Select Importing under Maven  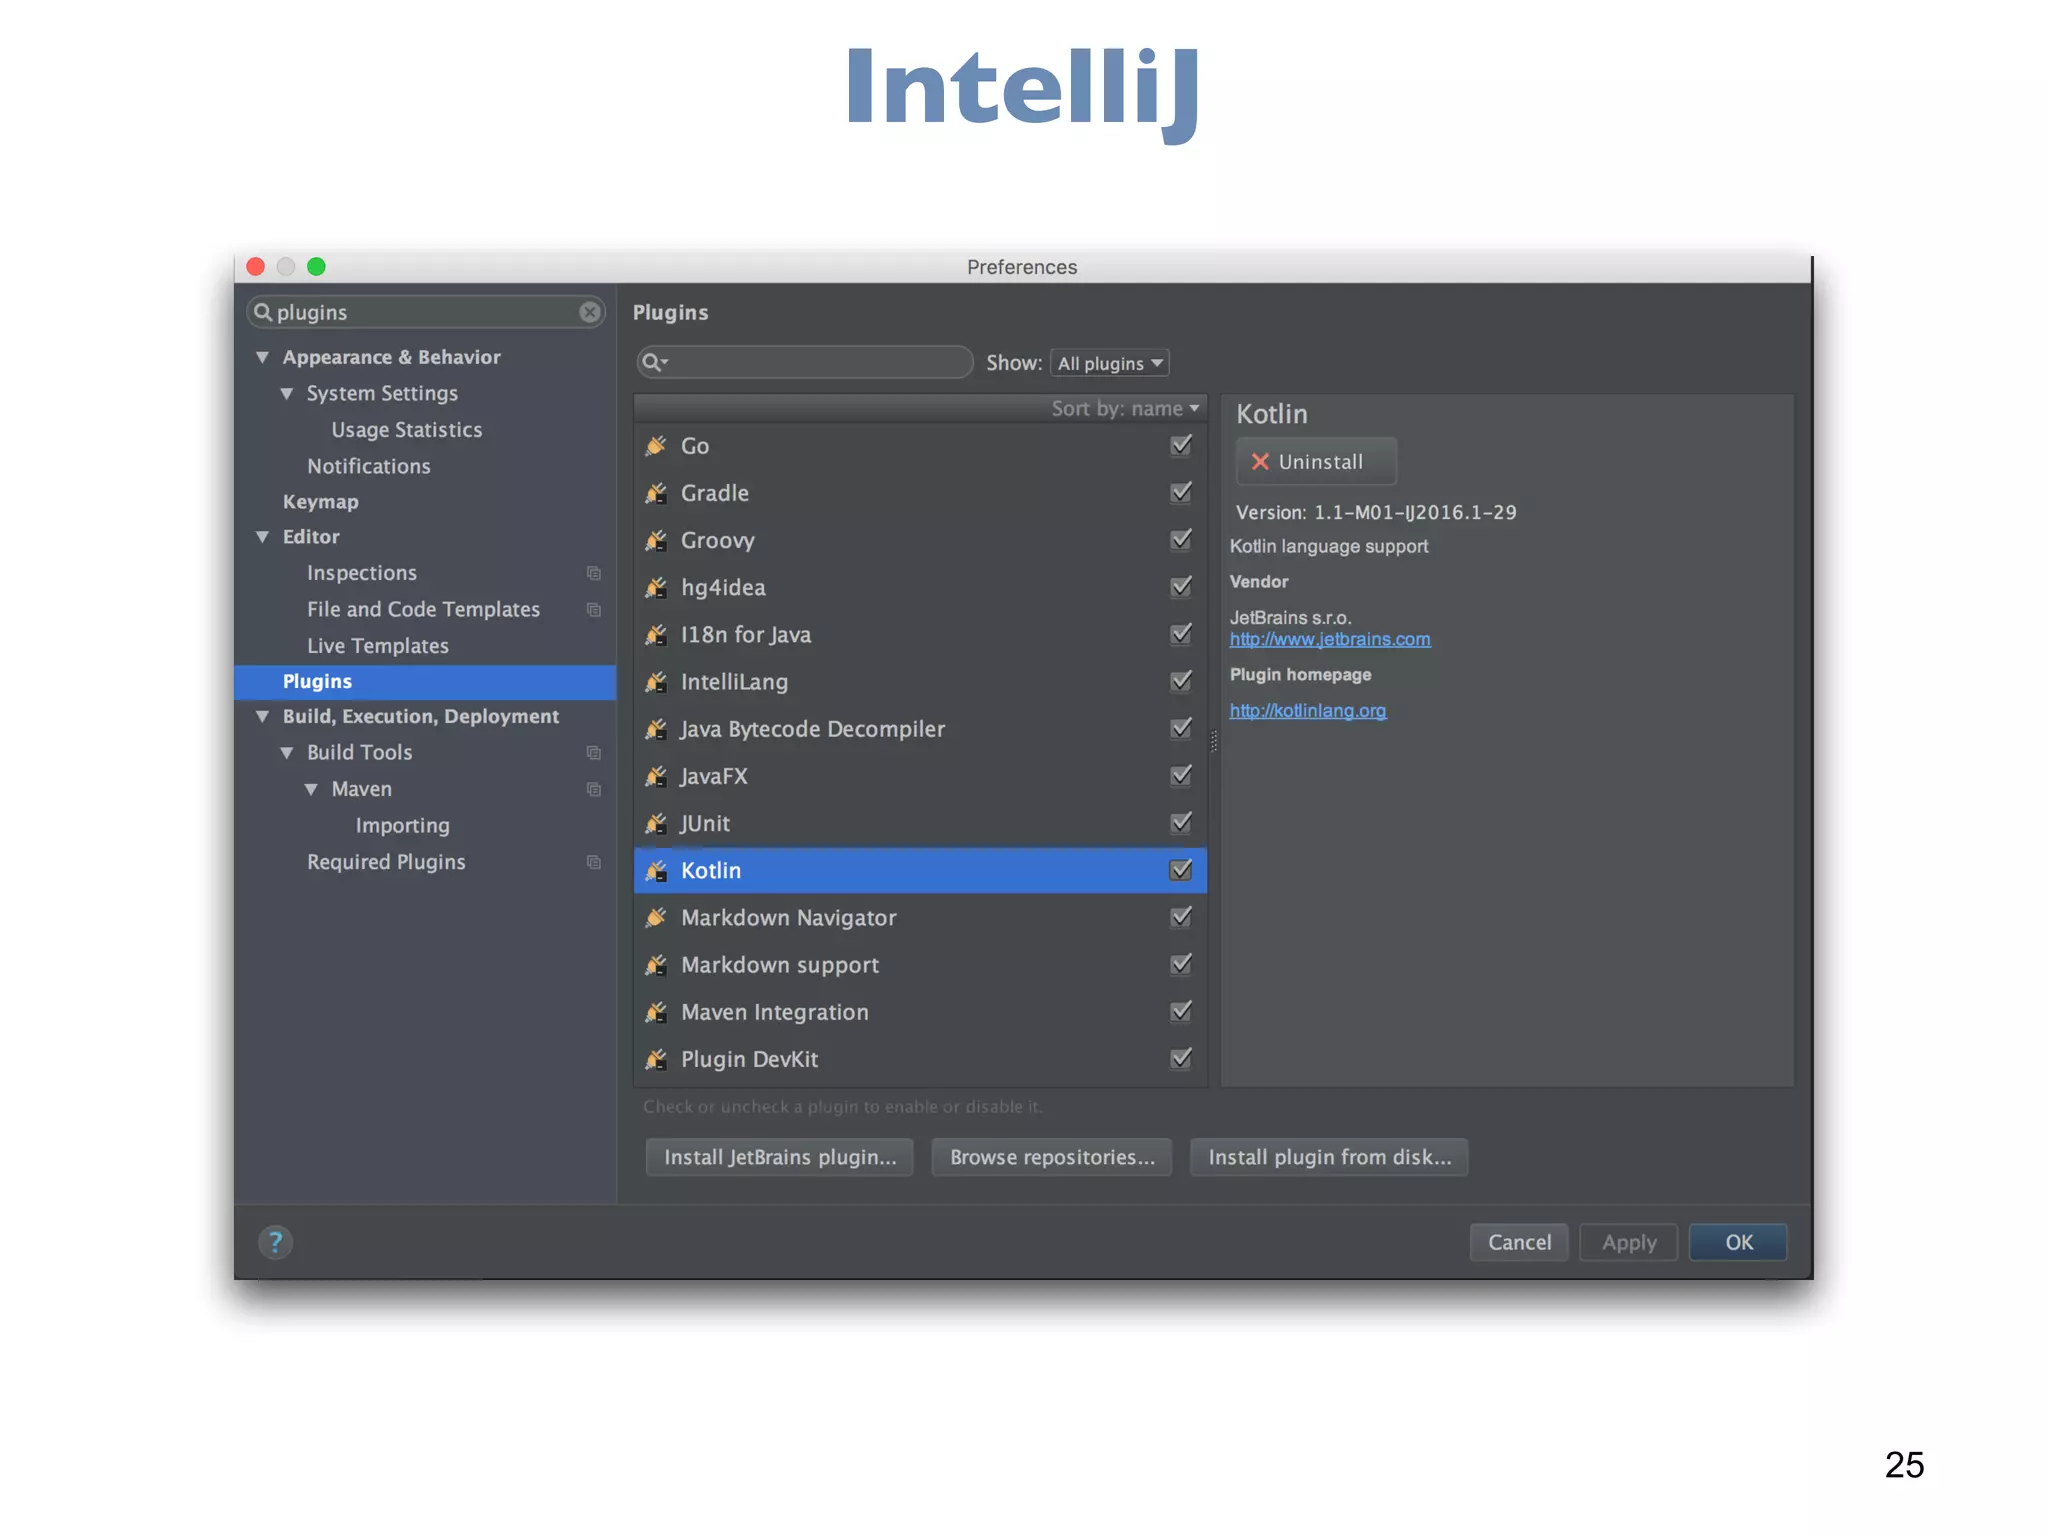pos(402,826)
